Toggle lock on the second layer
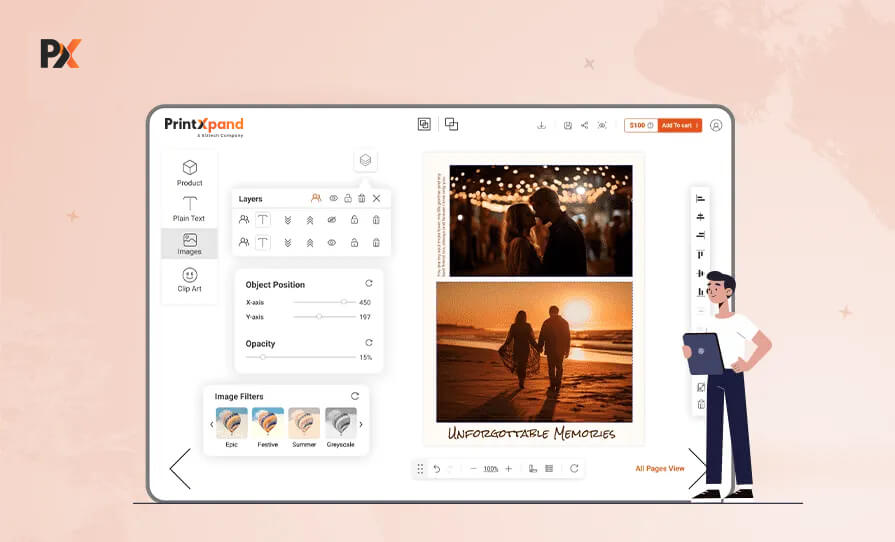This screenshot has width=895, height=542. click(354, 242)
